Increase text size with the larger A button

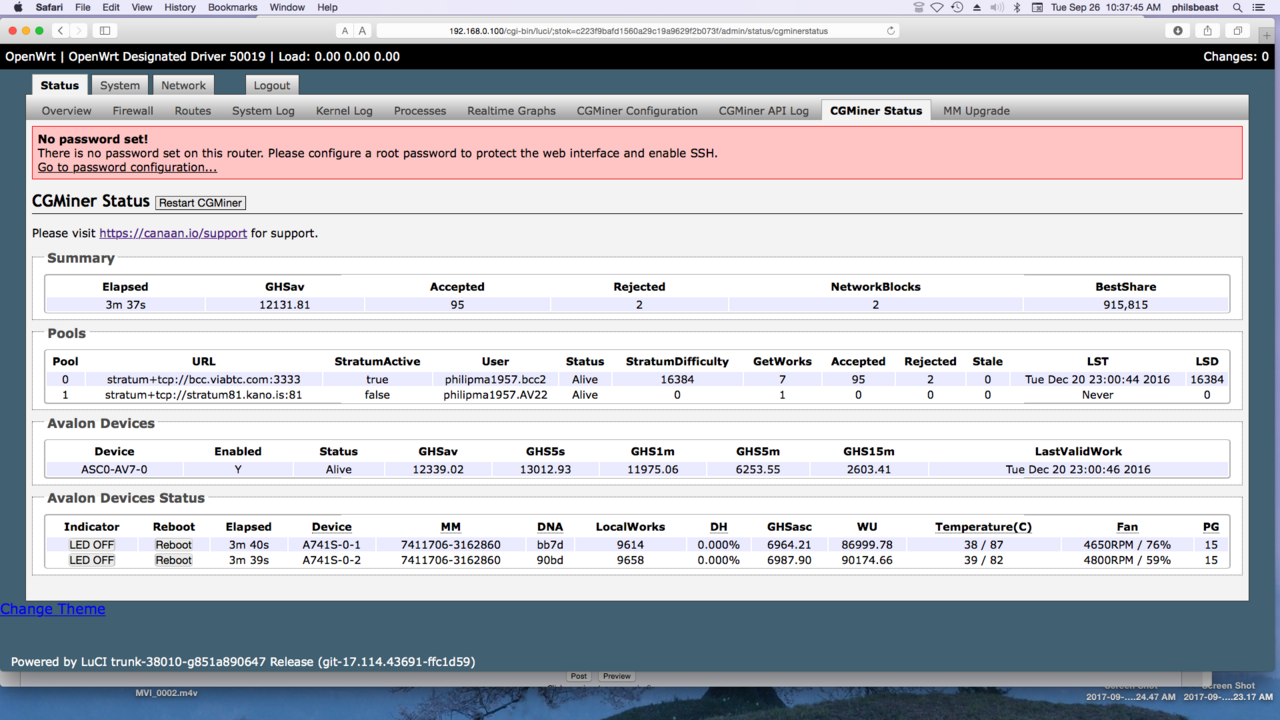click(x=363, y=31)
